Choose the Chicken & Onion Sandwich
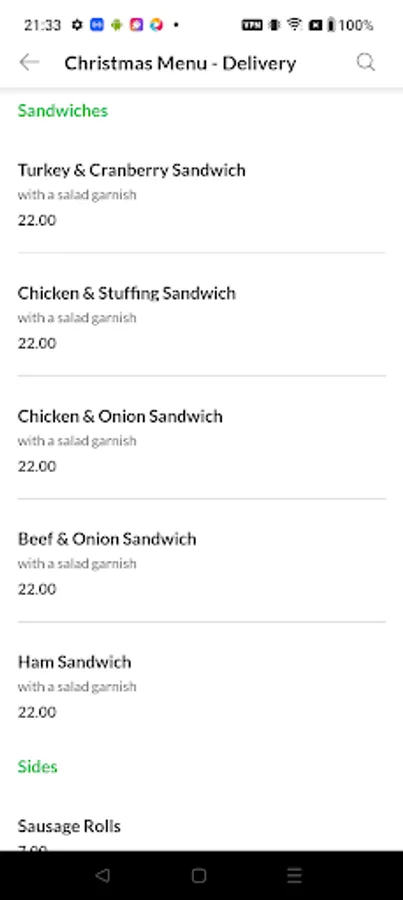This screenshot has height=900, width=403. point(202,437)
